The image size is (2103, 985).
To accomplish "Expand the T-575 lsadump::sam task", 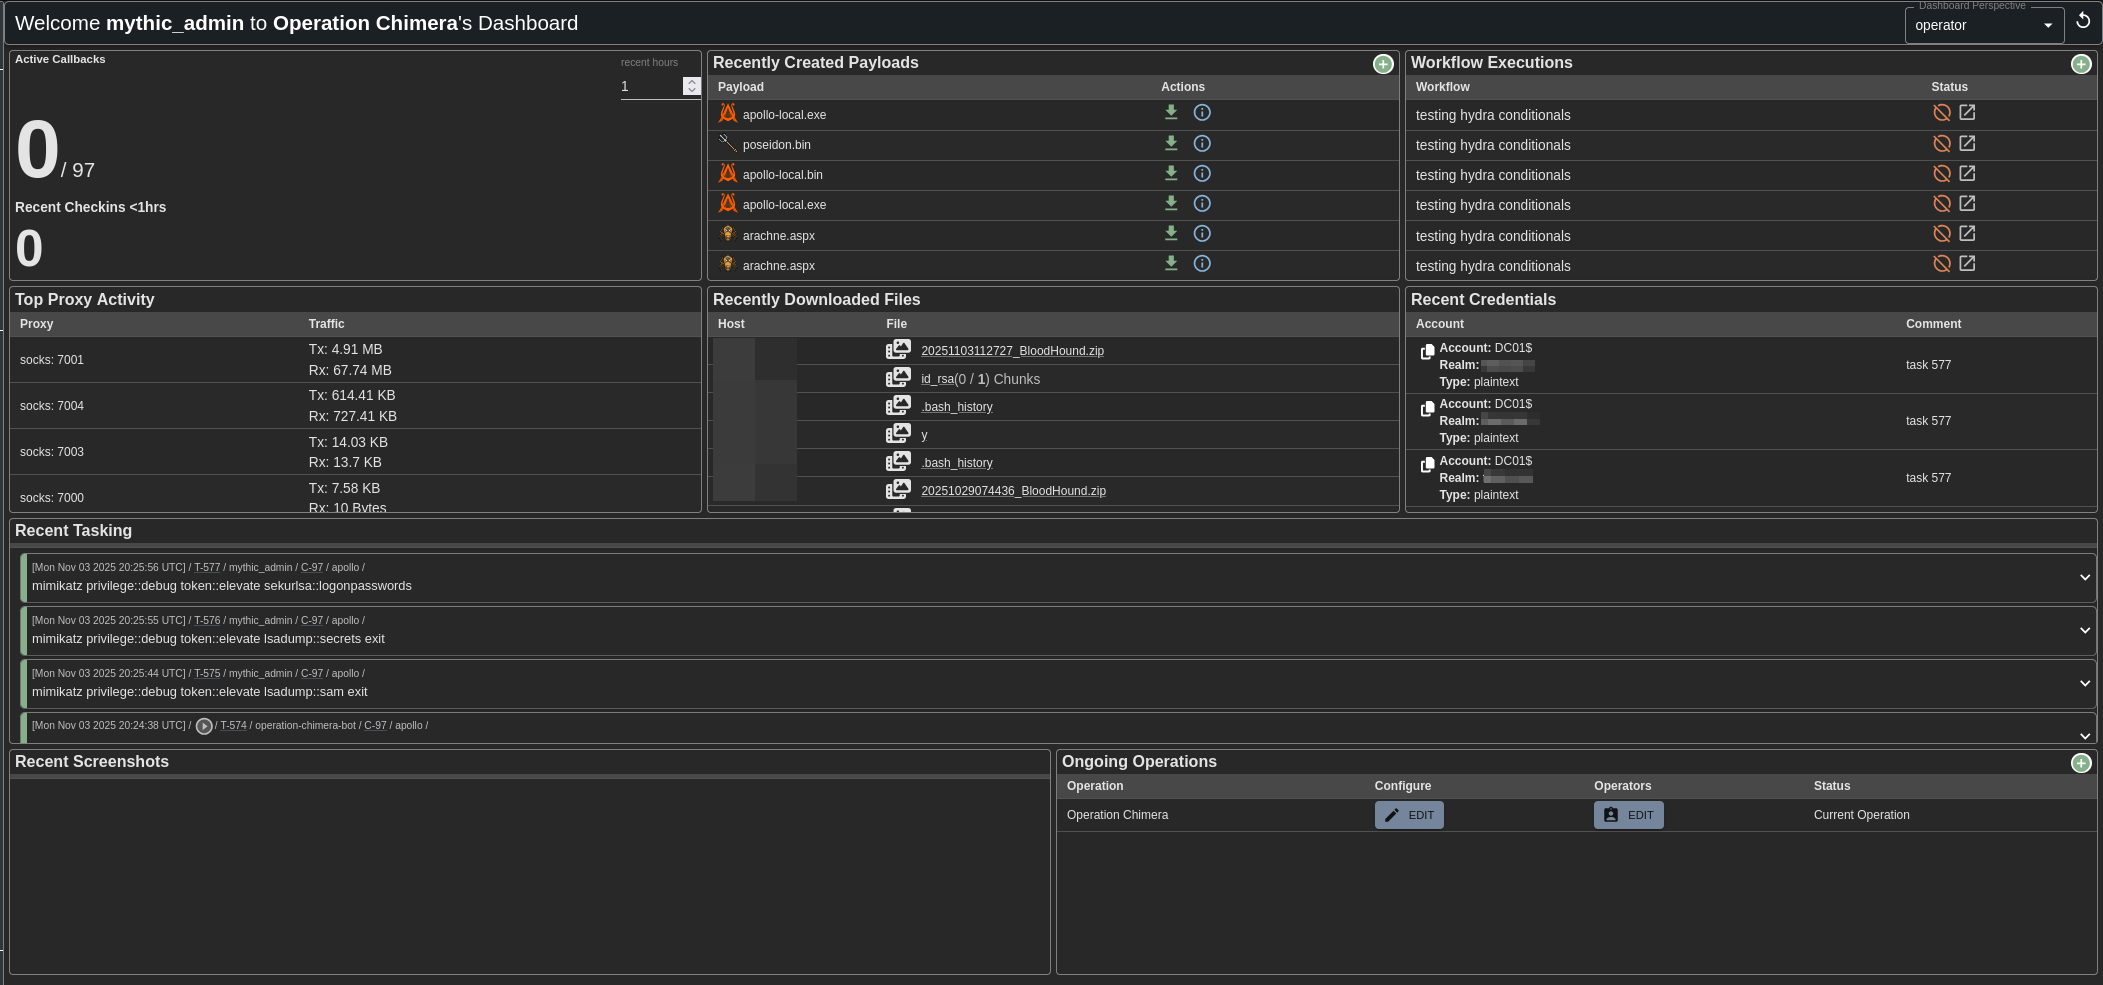I will 2084,683.
